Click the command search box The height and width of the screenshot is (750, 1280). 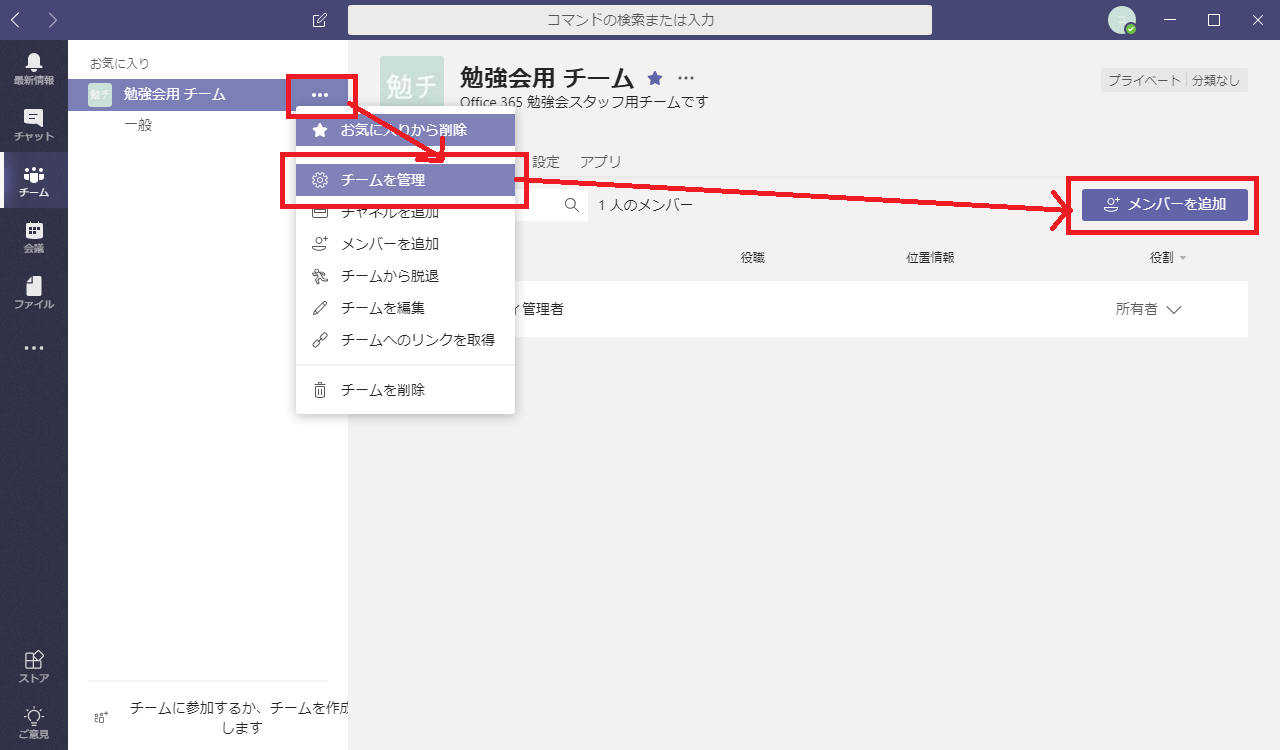pos(640,20)
